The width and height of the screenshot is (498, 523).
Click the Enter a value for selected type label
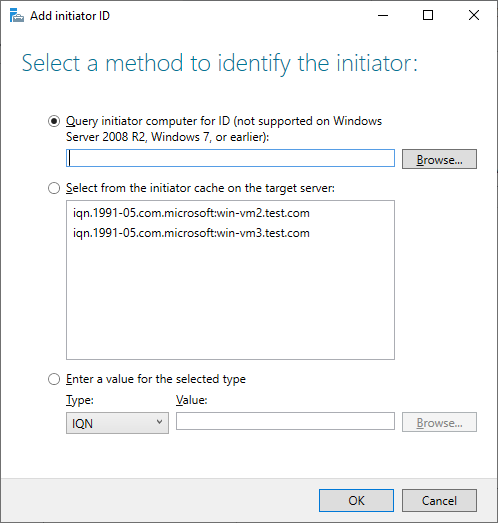point(156,379)
